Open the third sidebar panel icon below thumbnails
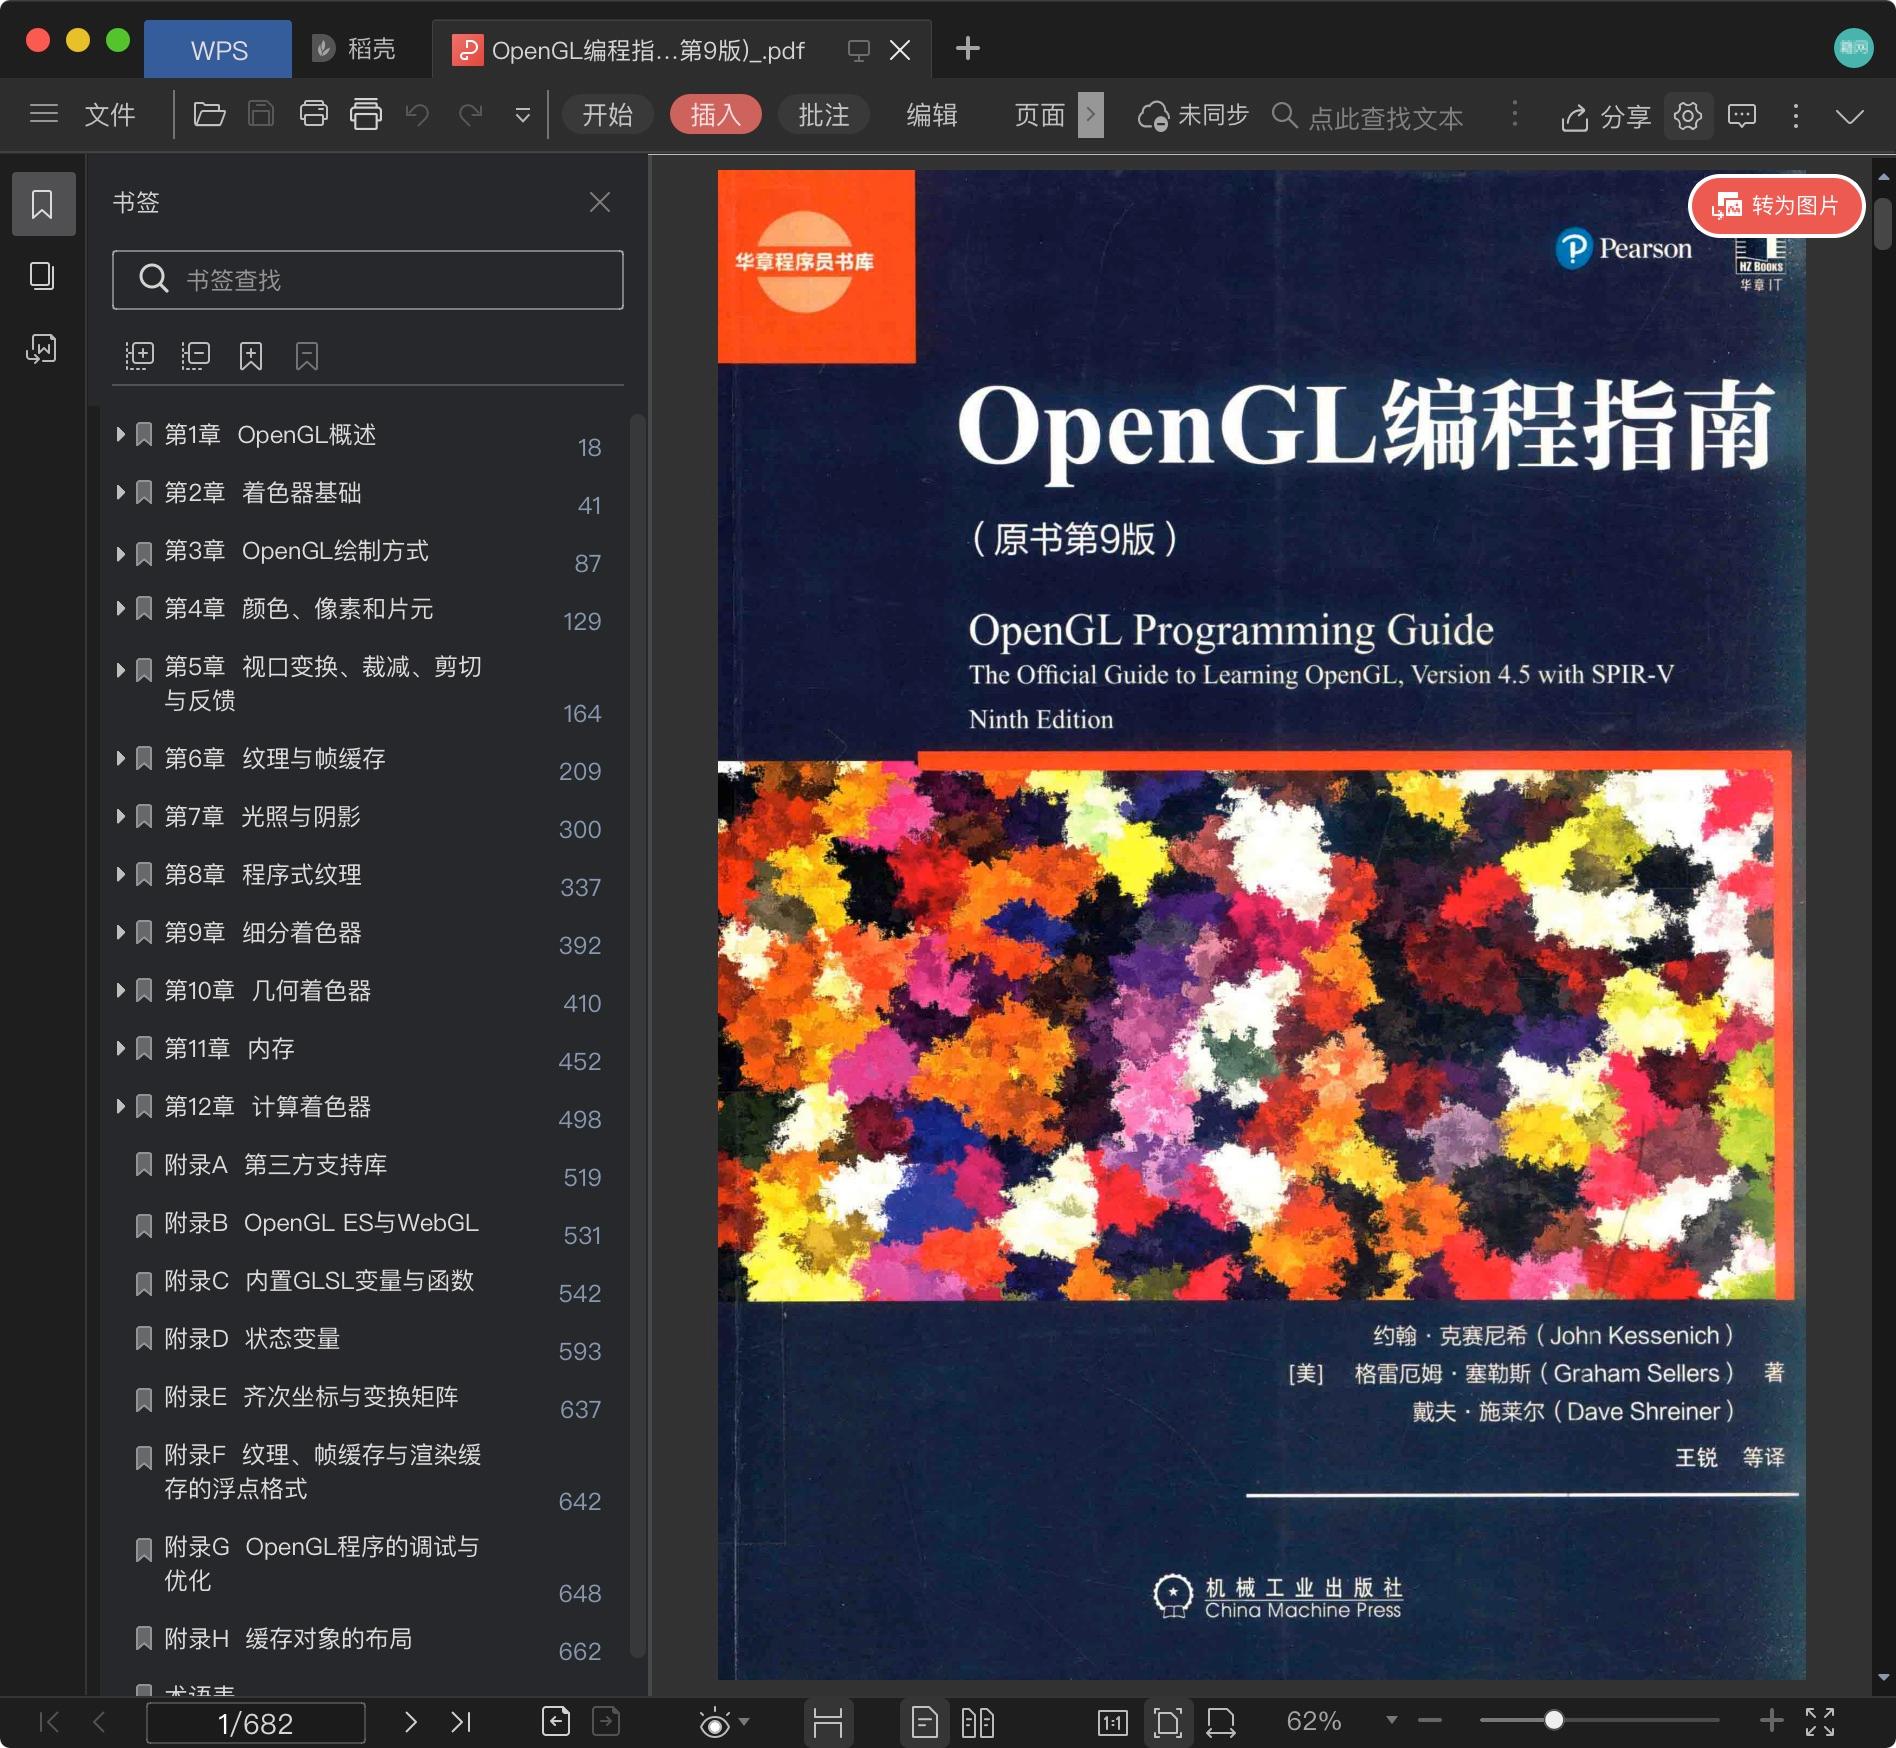Viewport: 1896px width, 1748px height. (42, 348)
